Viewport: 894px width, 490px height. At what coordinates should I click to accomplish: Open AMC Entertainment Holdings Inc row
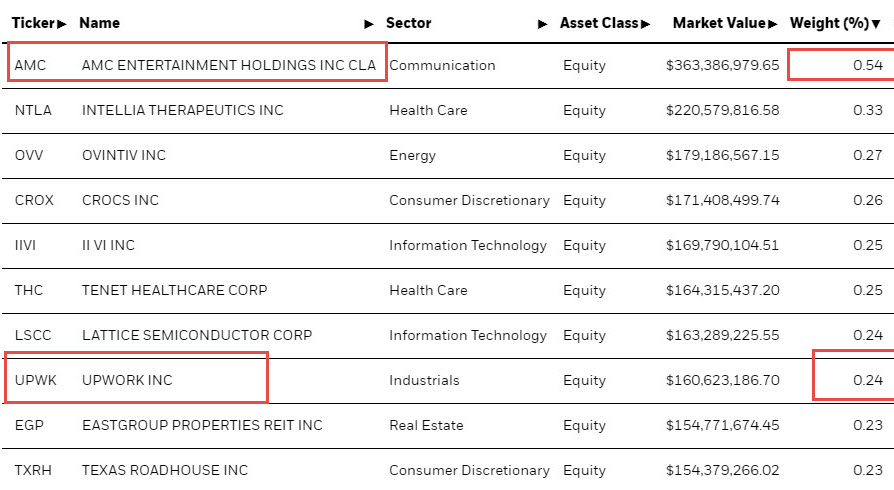(x=447, y=65)
